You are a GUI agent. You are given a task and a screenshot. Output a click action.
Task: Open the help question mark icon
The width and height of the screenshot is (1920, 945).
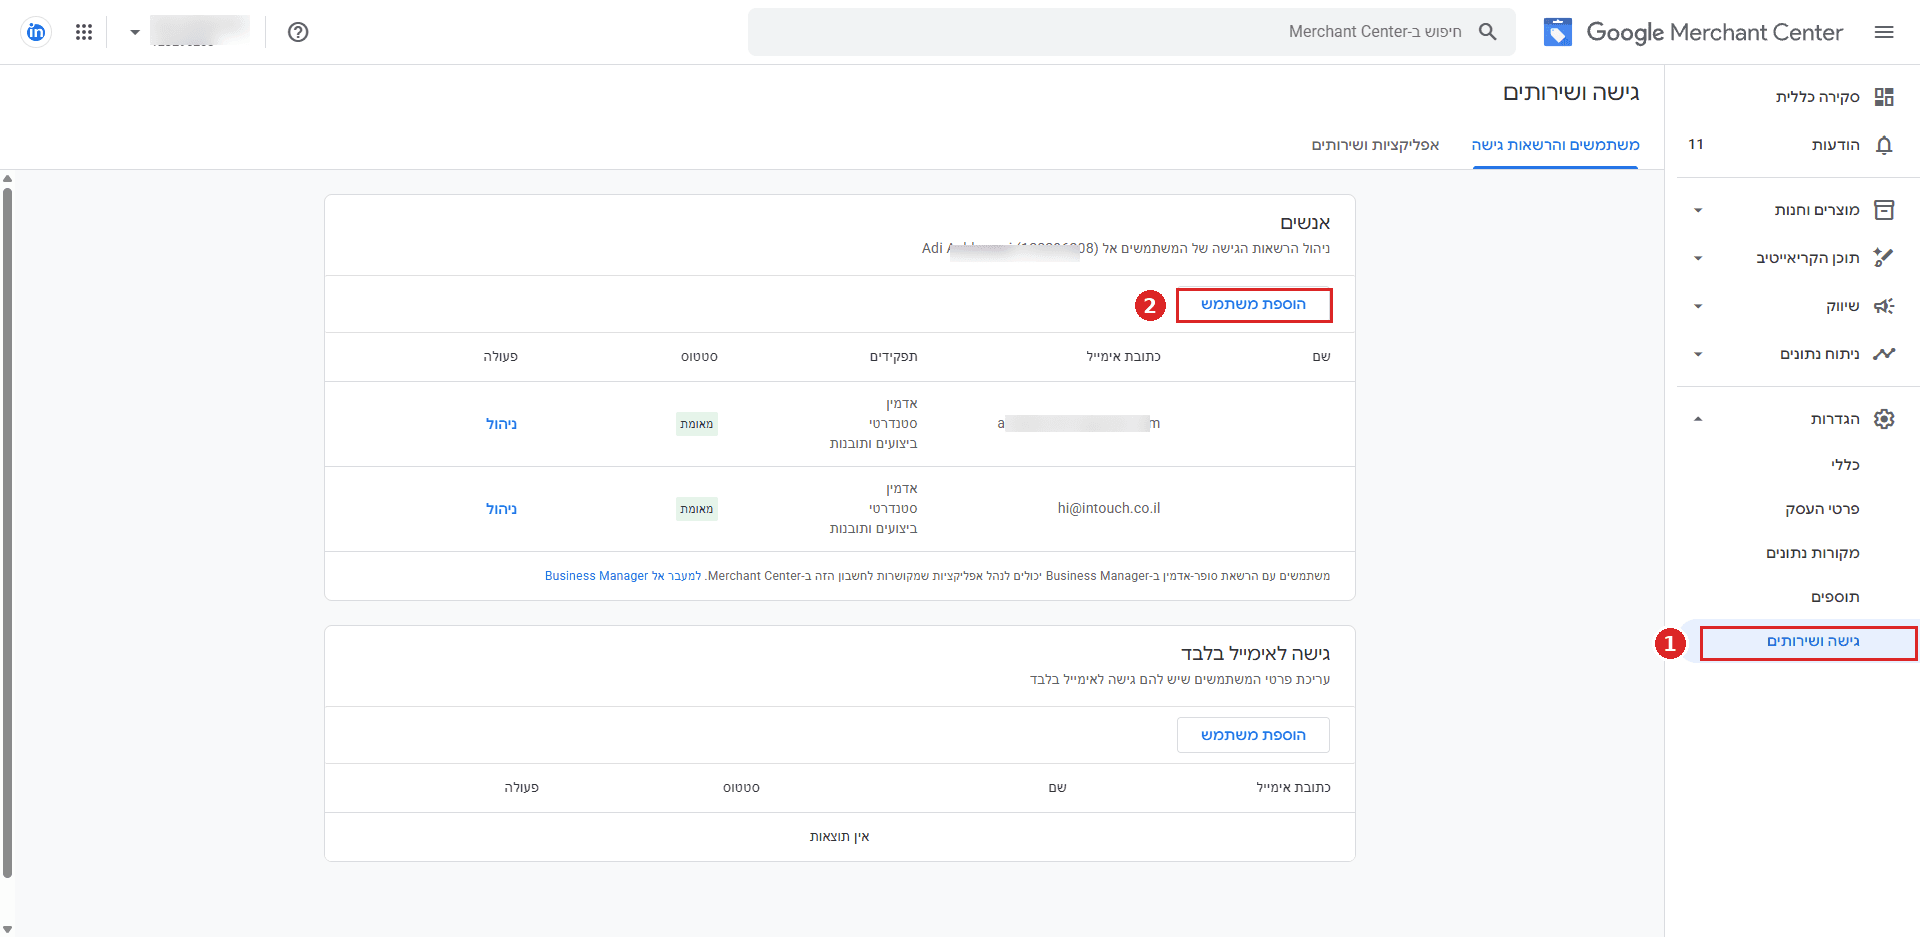pyautogui.click(x=298, y=32)
